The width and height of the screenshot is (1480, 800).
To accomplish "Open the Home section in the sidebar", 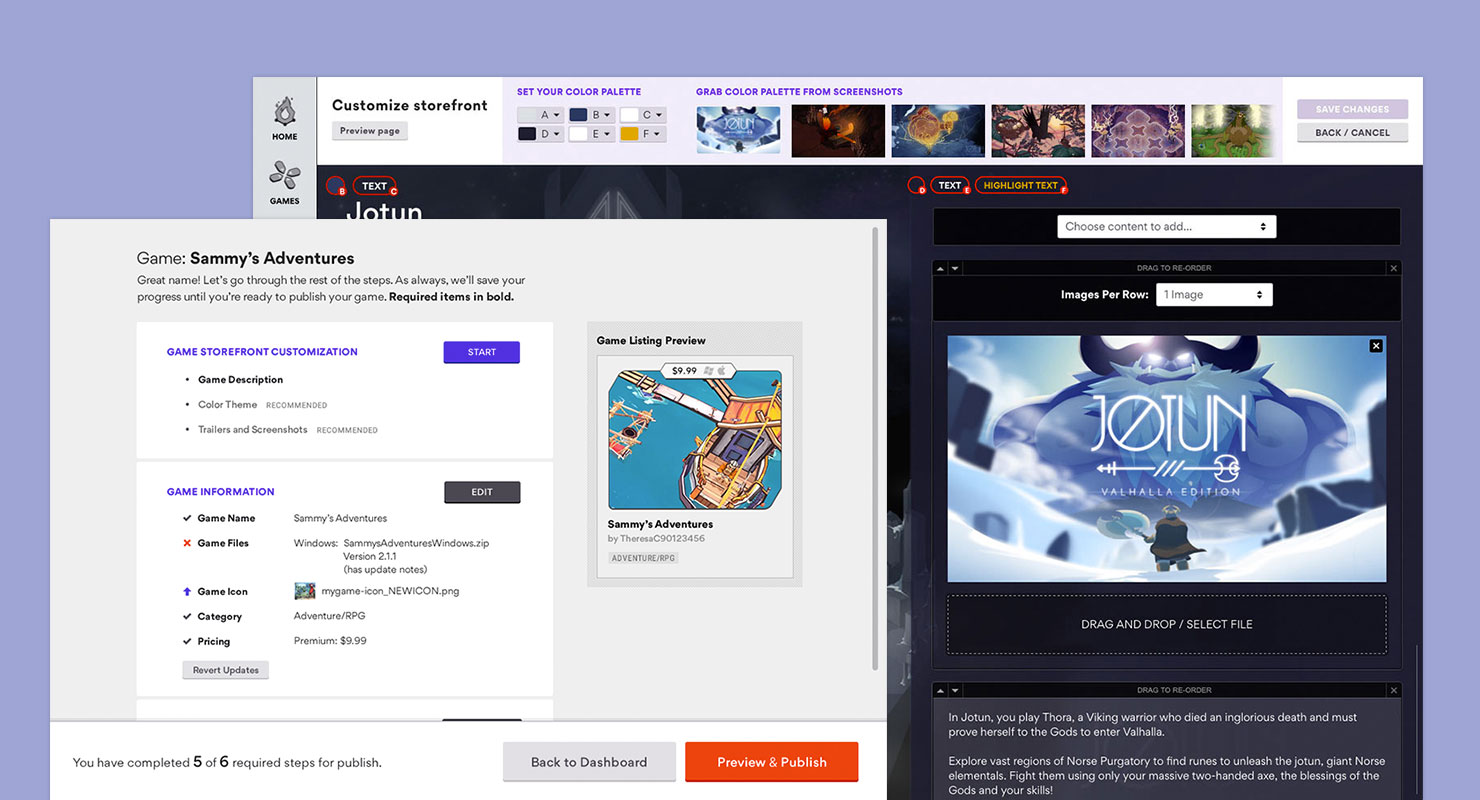I will pos(285,120).
